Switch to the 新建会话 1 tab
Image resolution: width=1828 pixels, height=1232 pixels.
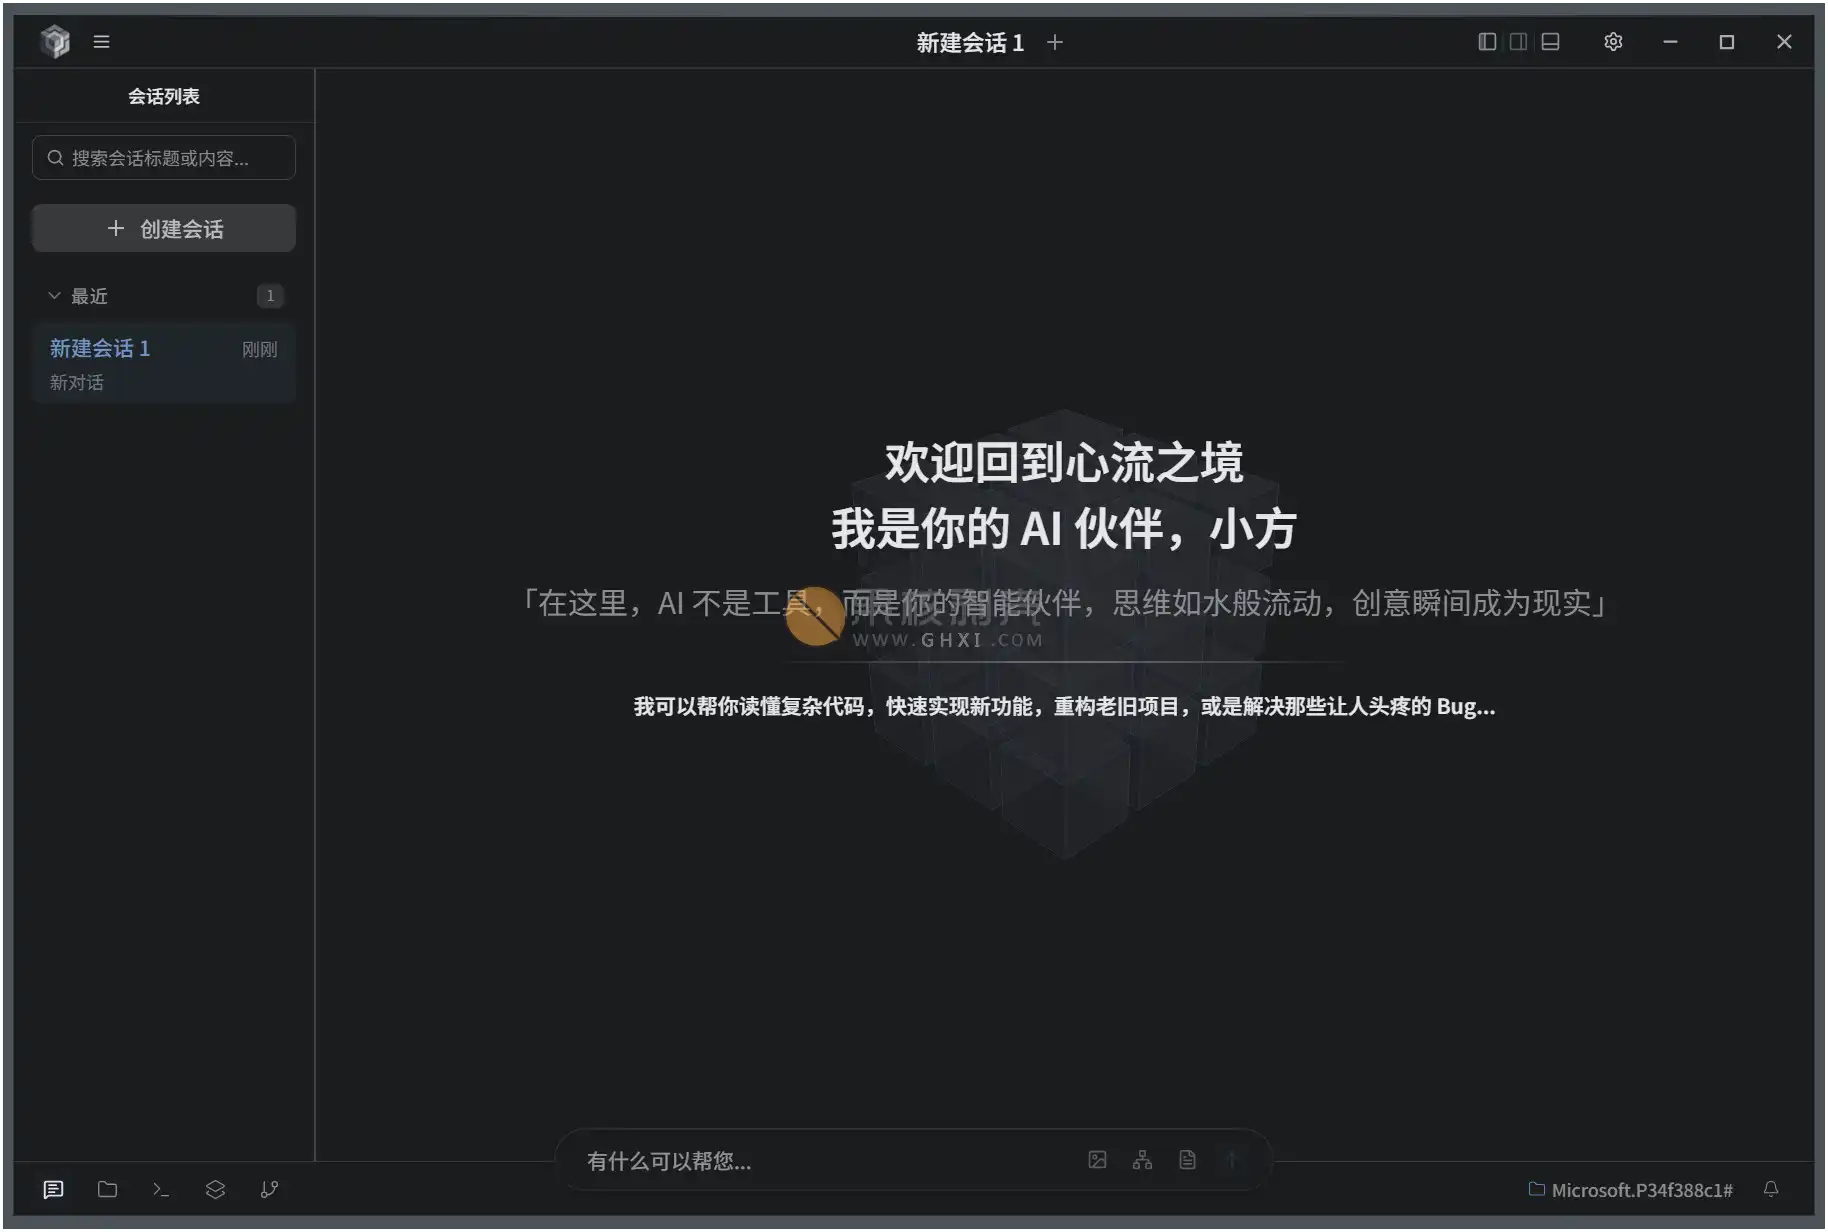(967, 42)
